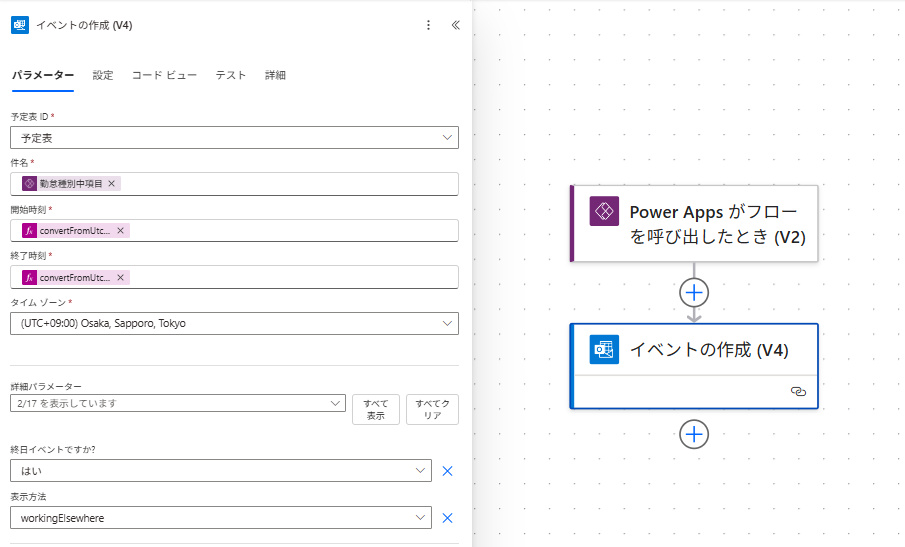Image resolution: width=905 pixels, height=547 pixels.
Task: Select Power Apps がフローを呼び出したとき trigger card
Action: (x=694, y=224)
